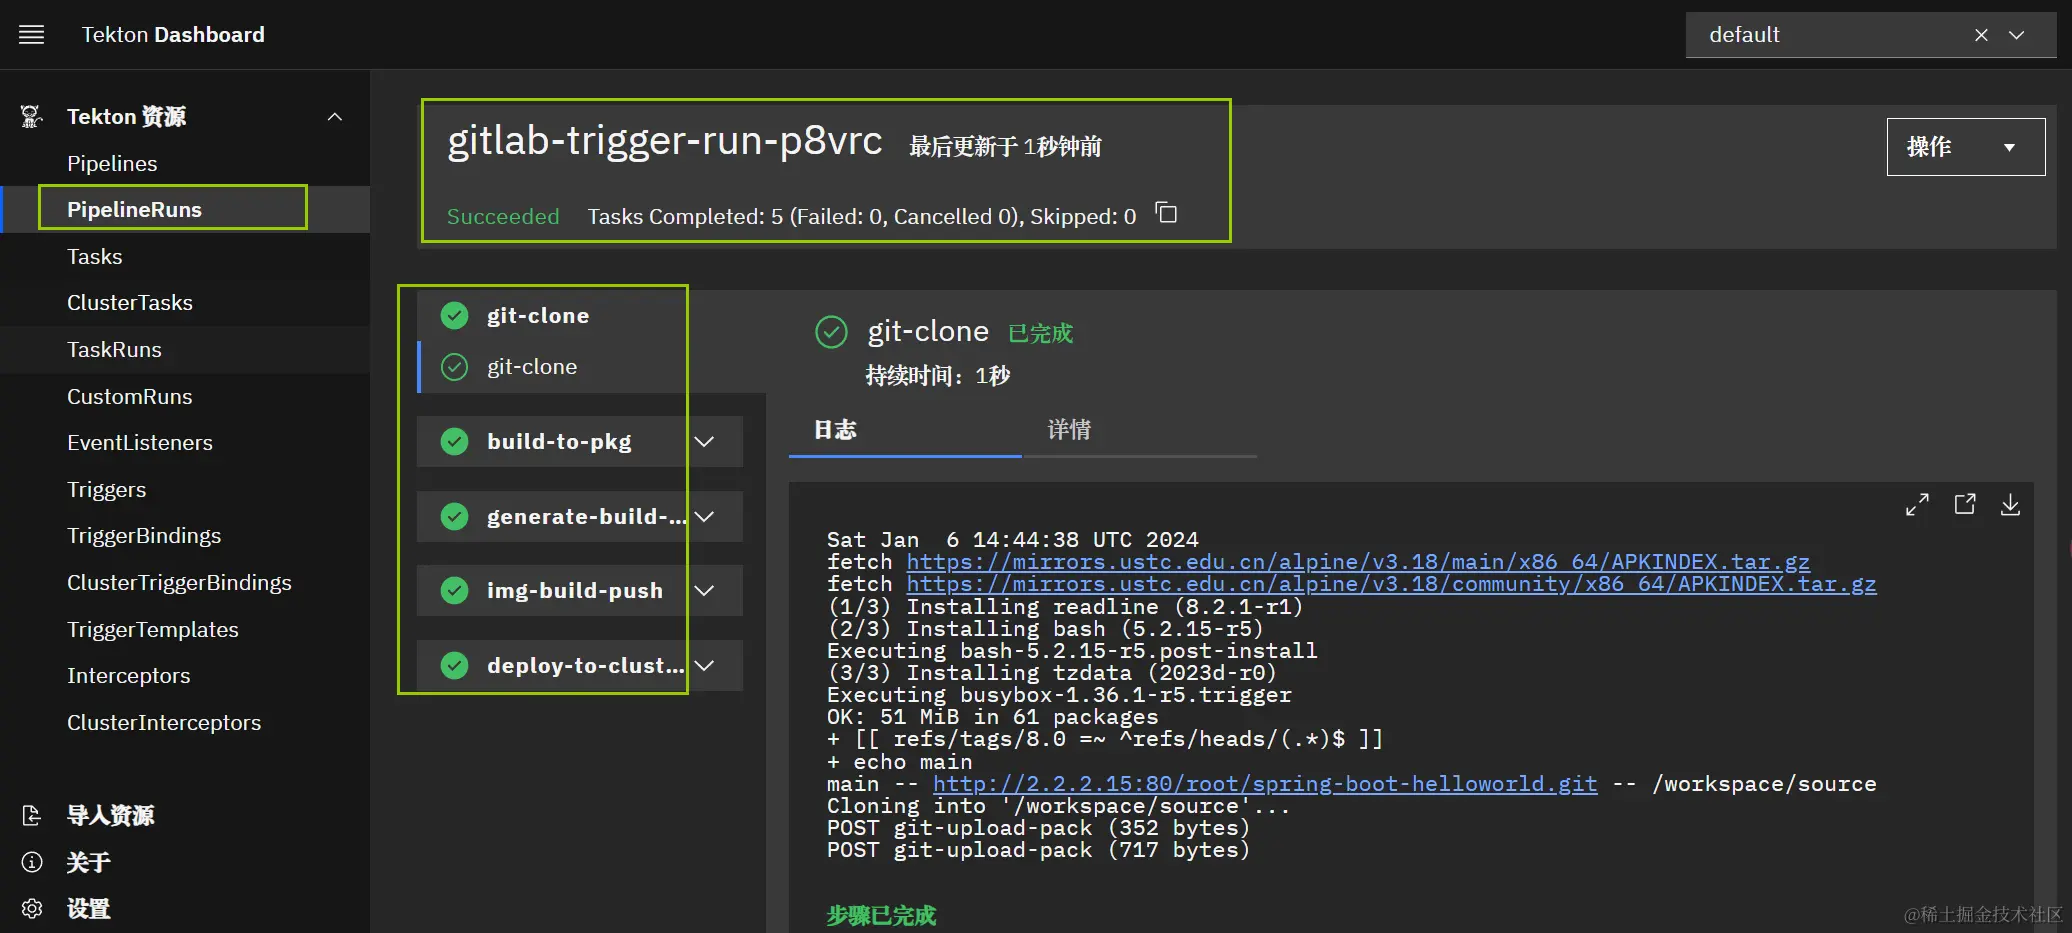Open 设置 settings page
The height and width of the screenshot is (933, 2072).
89,909
